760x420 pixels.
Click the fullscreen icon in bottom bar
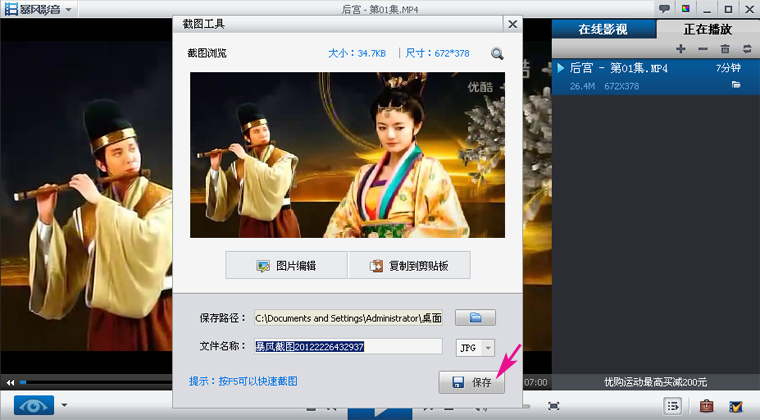554,406
